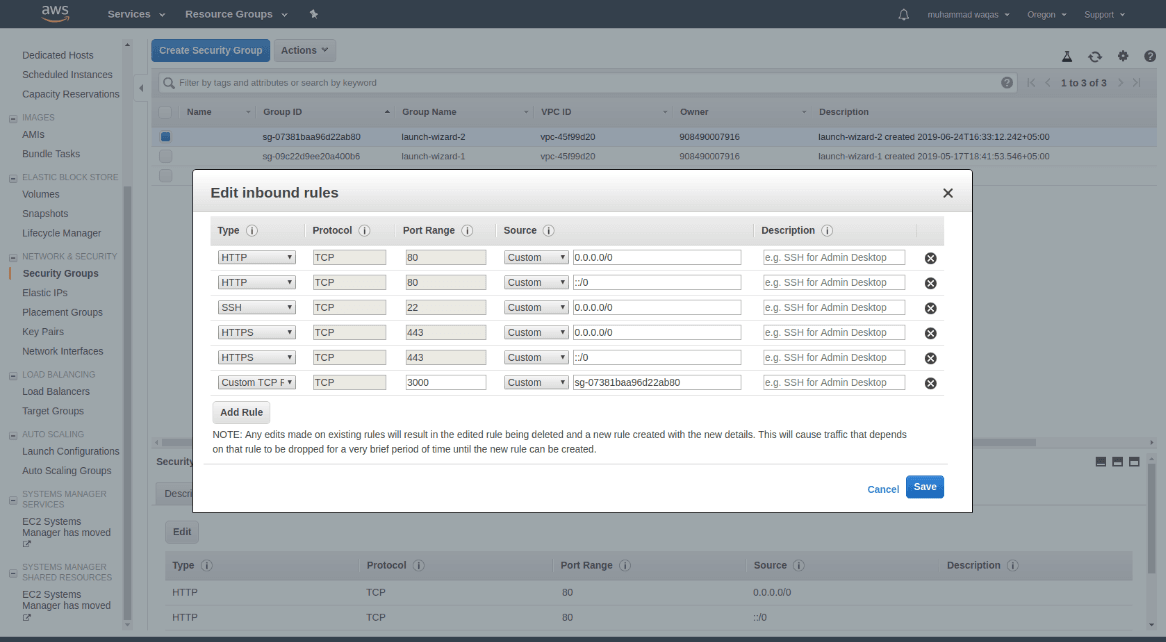Image resolution: width=1166 pixels, height=642 pixels.
Task: Toggle the select-all checkbox in table header
Action: tap(165, 111)
